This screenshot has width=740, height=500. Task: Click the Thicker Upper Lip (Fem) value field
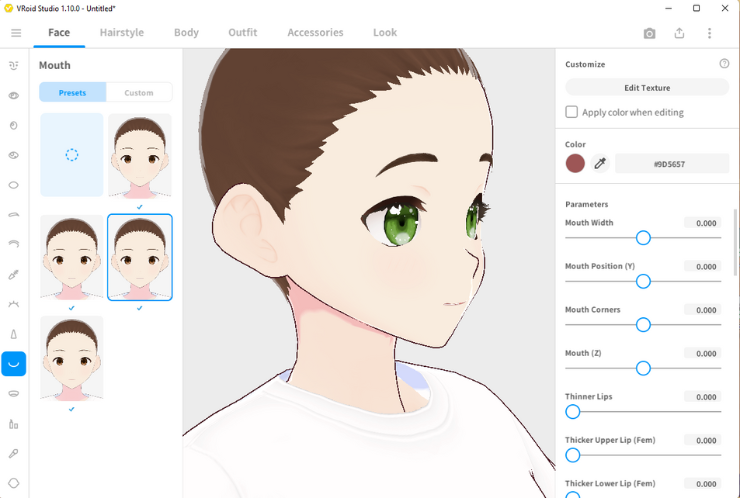(703, 441)
